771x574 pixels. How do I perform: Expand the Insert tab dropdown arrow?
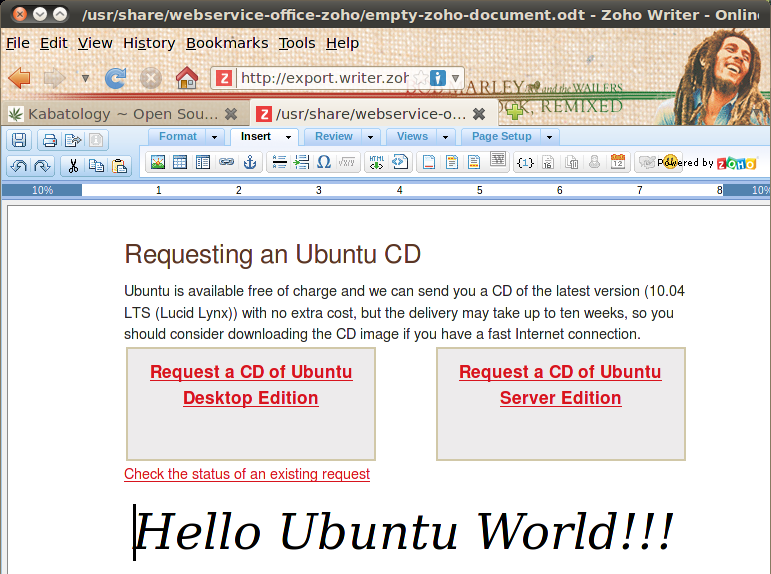tap(289, 137)
